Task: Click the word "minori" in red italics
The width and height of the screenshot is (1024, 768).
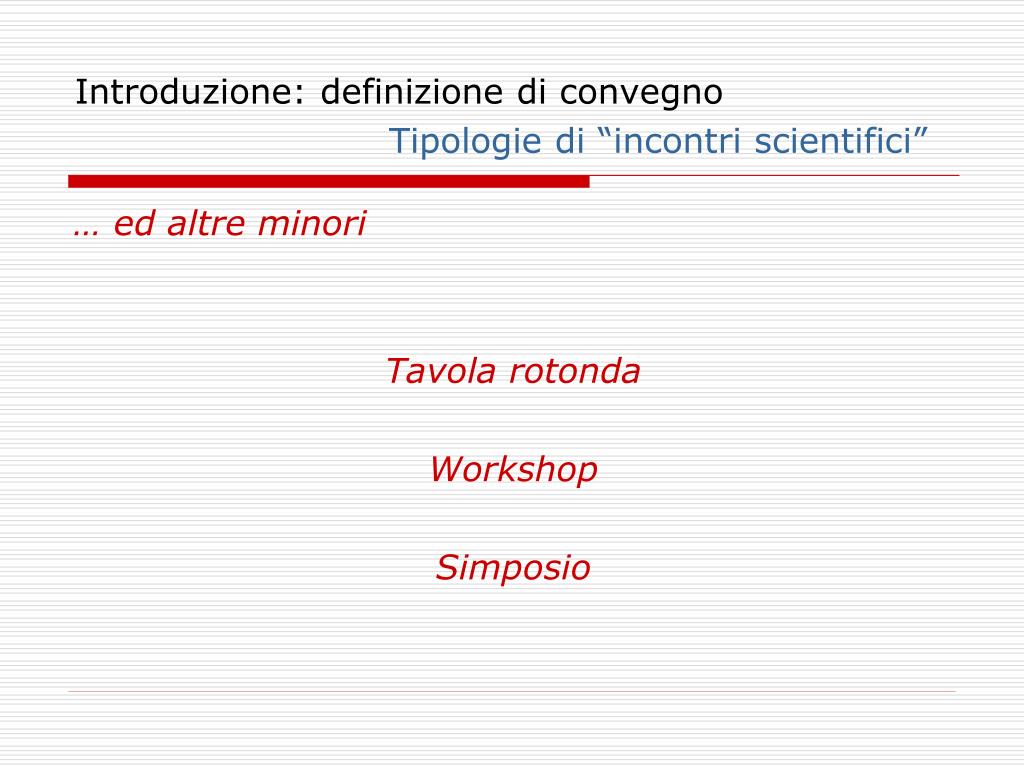Action: (312, 223)
